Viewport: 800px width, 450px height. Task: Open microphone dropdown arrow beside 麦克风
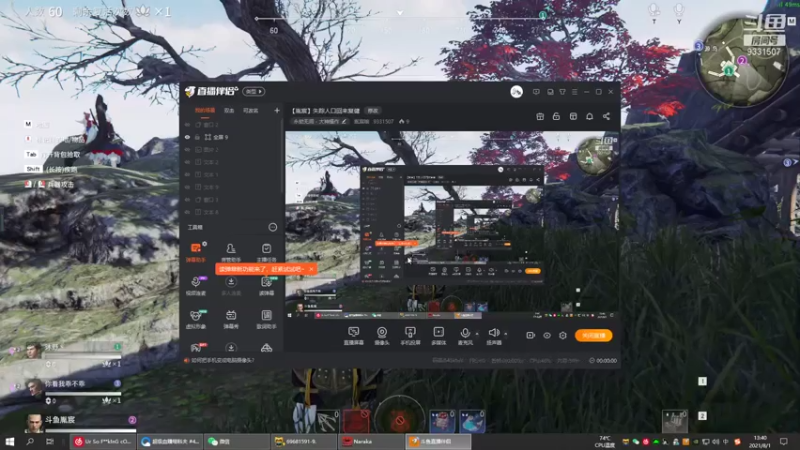point(477,334)
